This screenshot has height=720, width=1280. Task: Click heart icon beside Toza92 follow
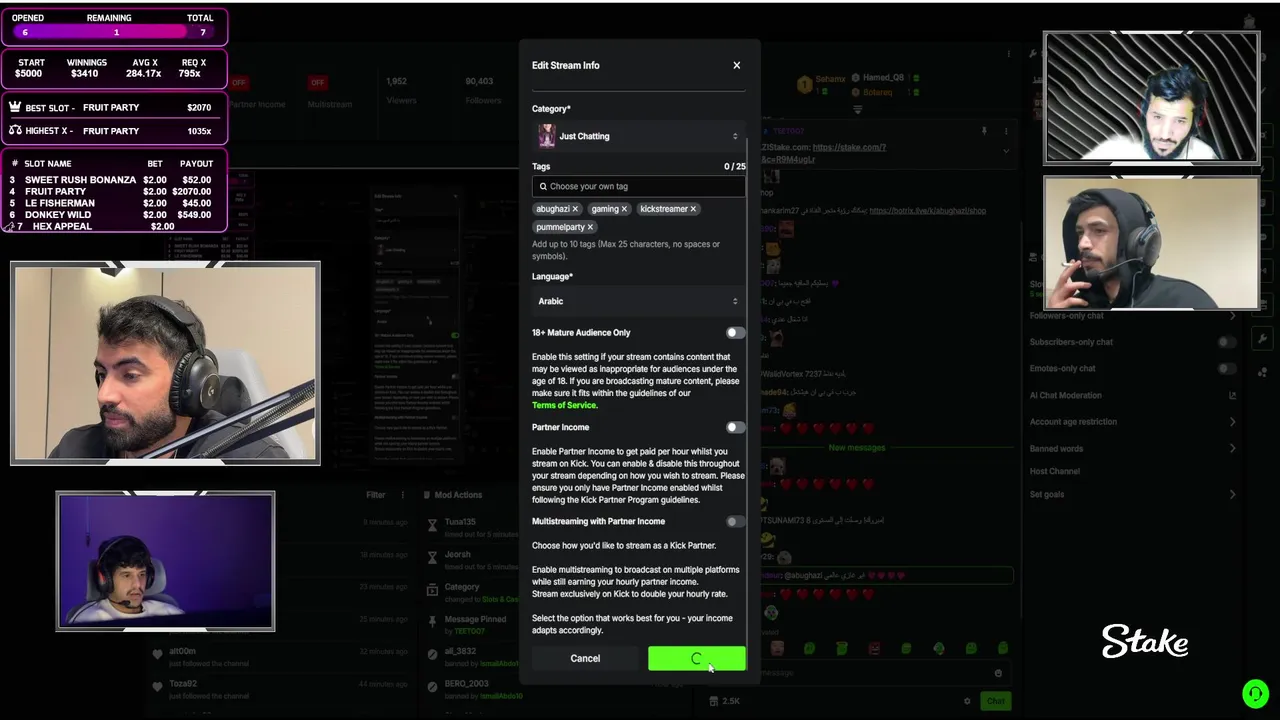coord(157,687)
